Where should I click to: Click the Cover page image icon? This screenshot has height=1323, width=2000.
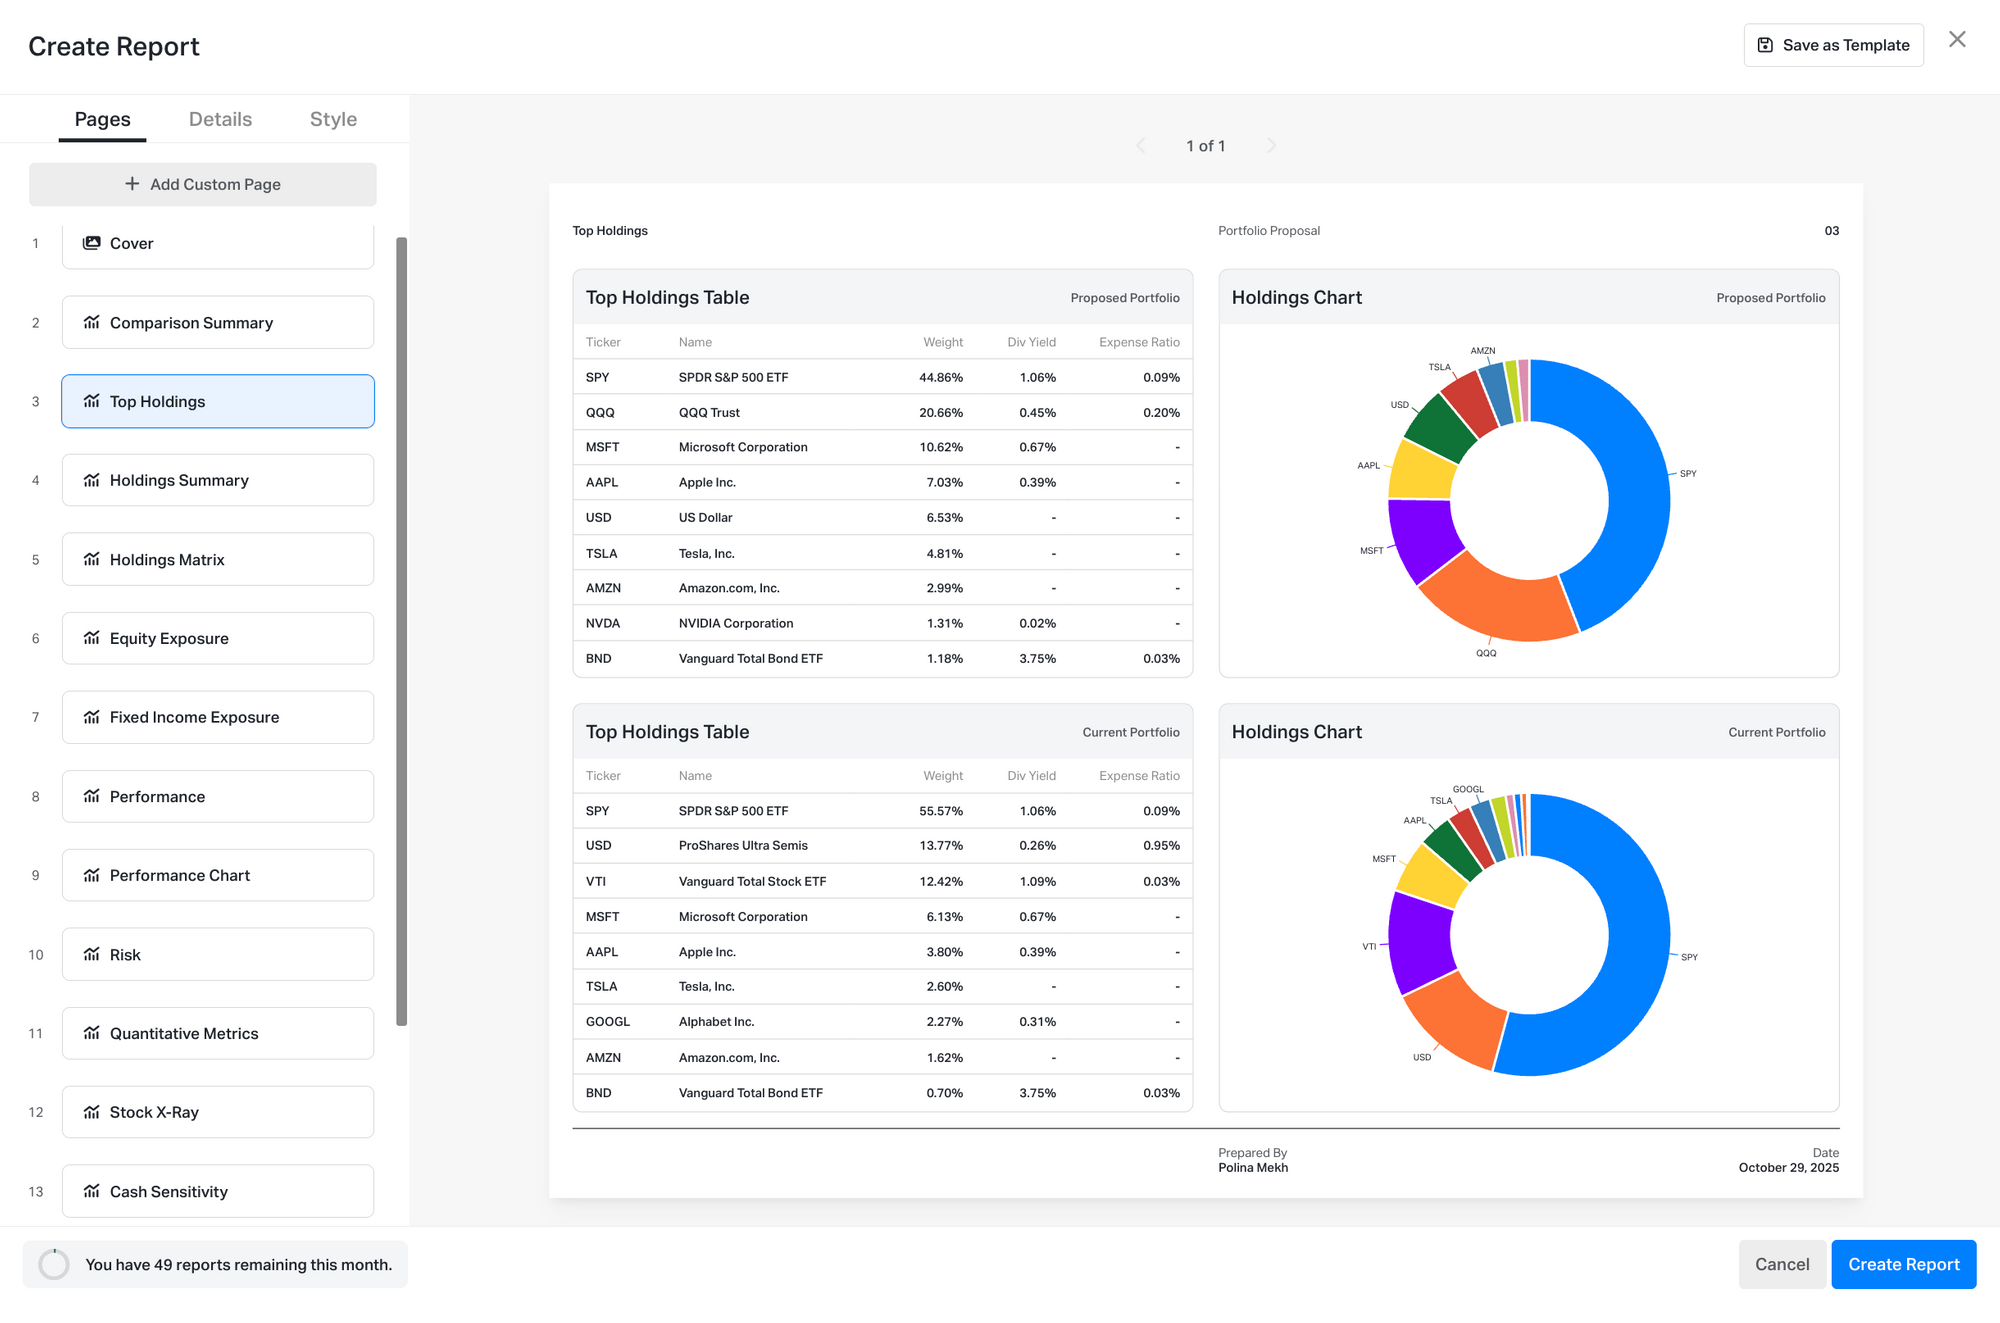point(91,243)
